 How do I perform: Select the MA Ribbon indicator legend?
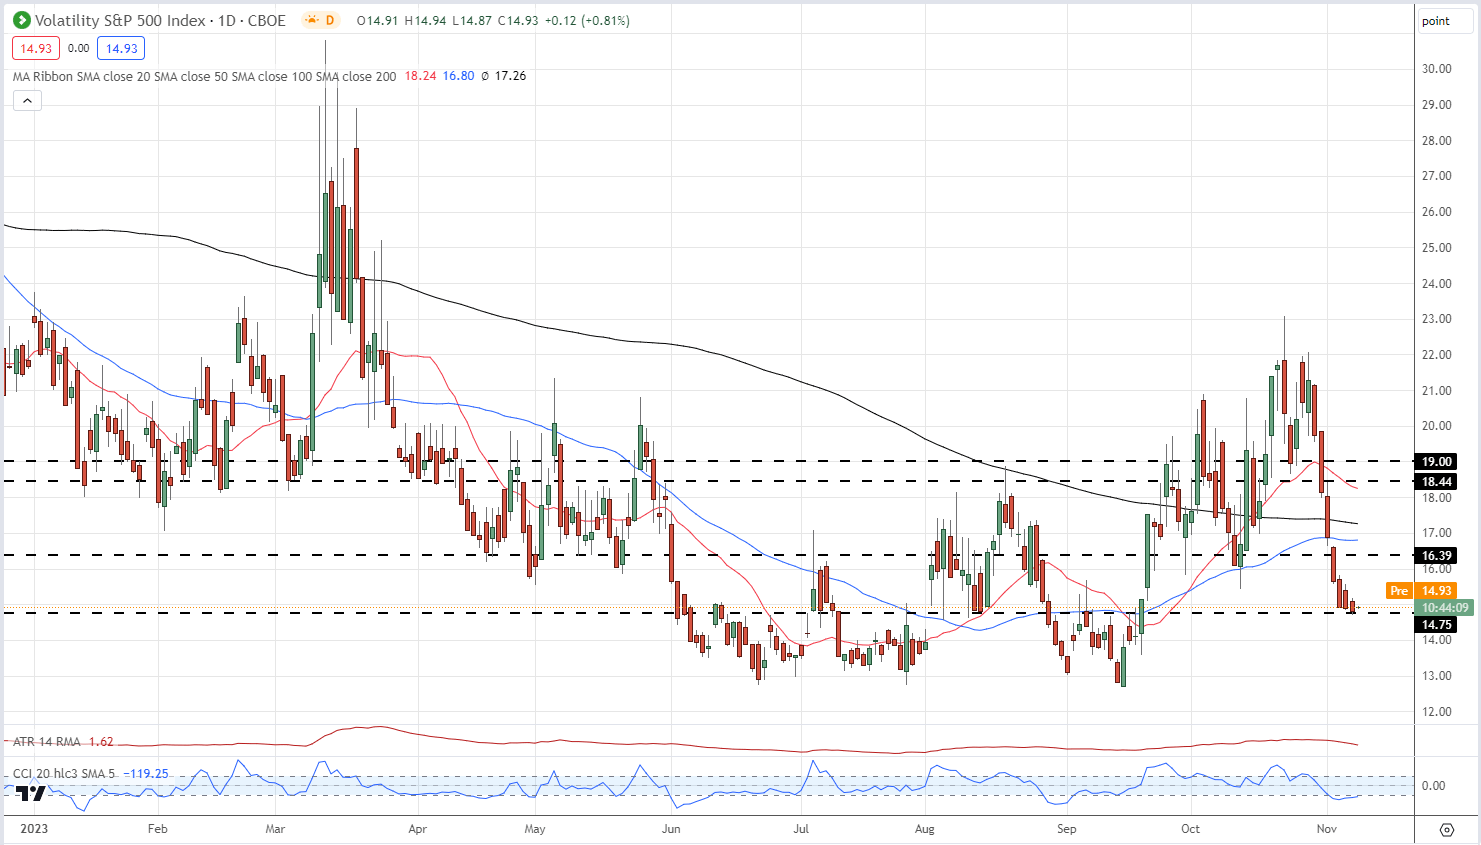(x=204, y=76)
